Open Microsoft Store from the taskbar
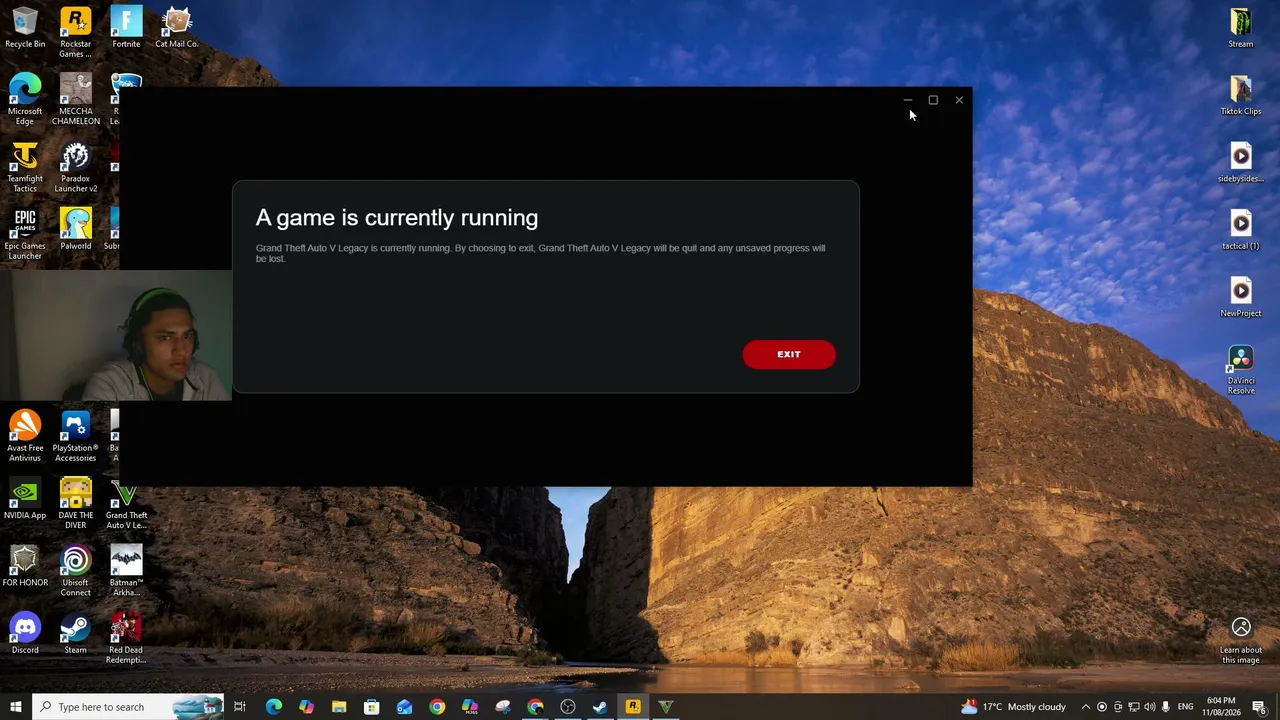1280x720 pixels. (372, 707)
